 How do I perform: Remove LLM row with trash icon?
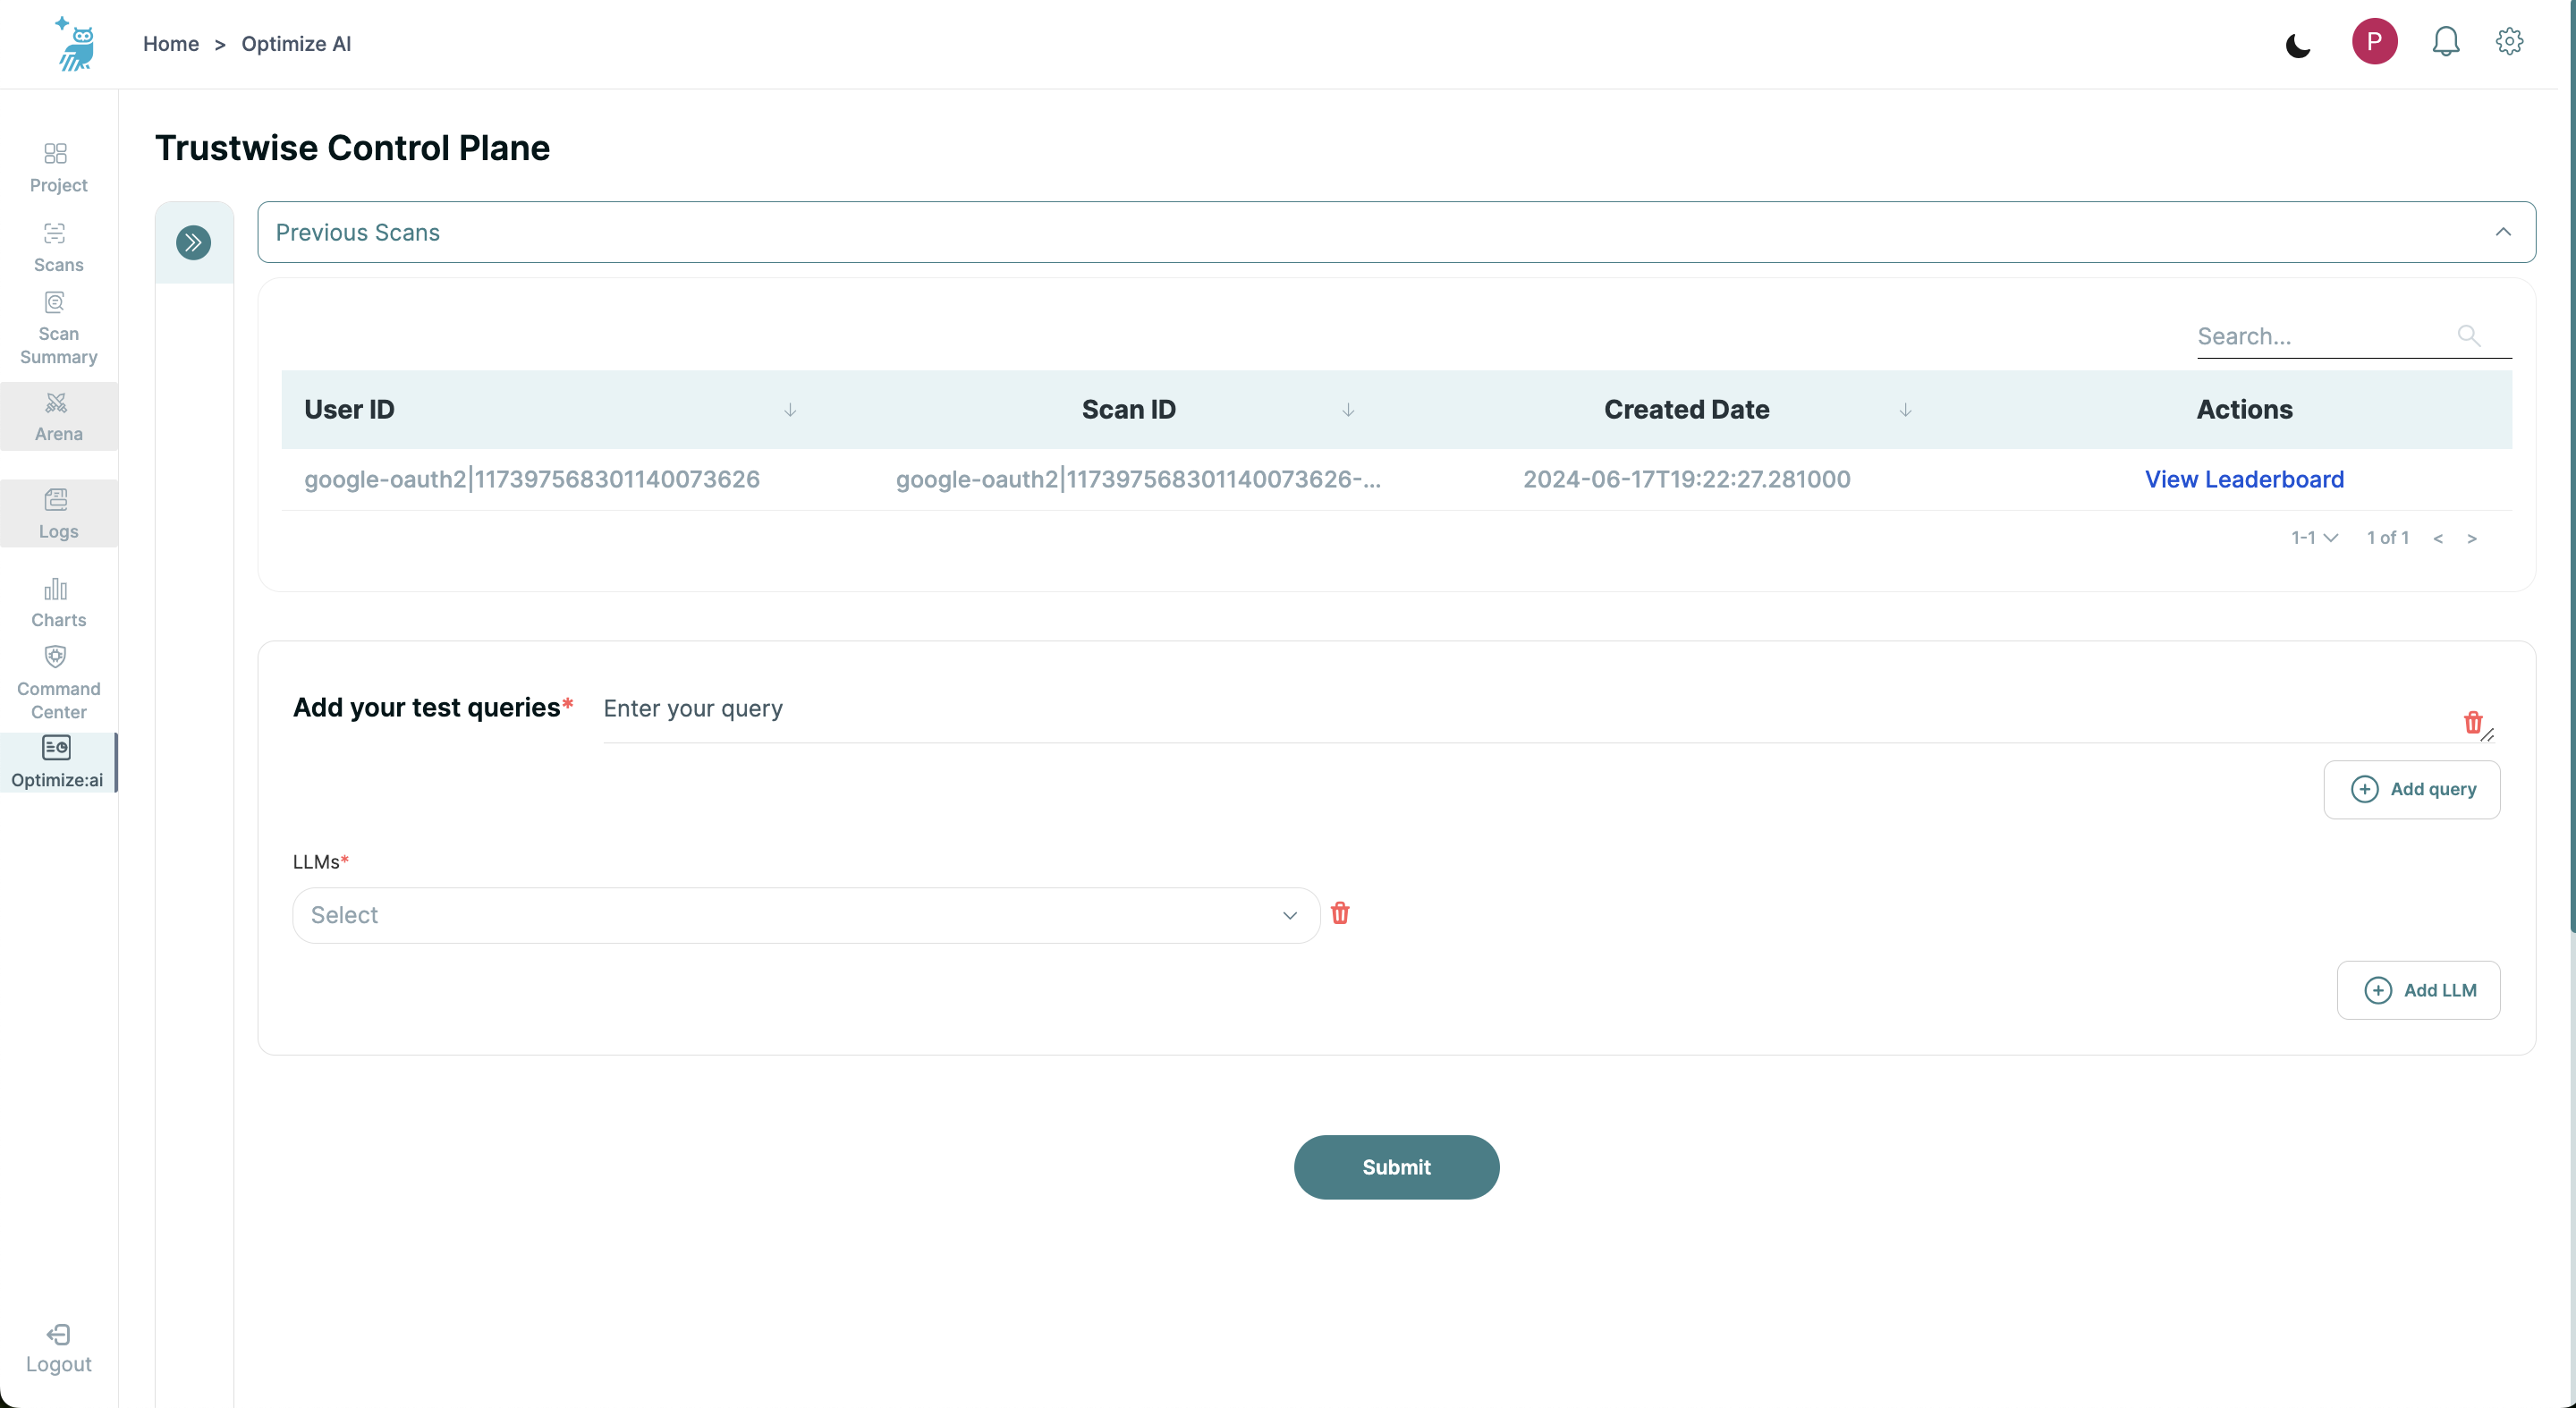[x=1340, y=913]
